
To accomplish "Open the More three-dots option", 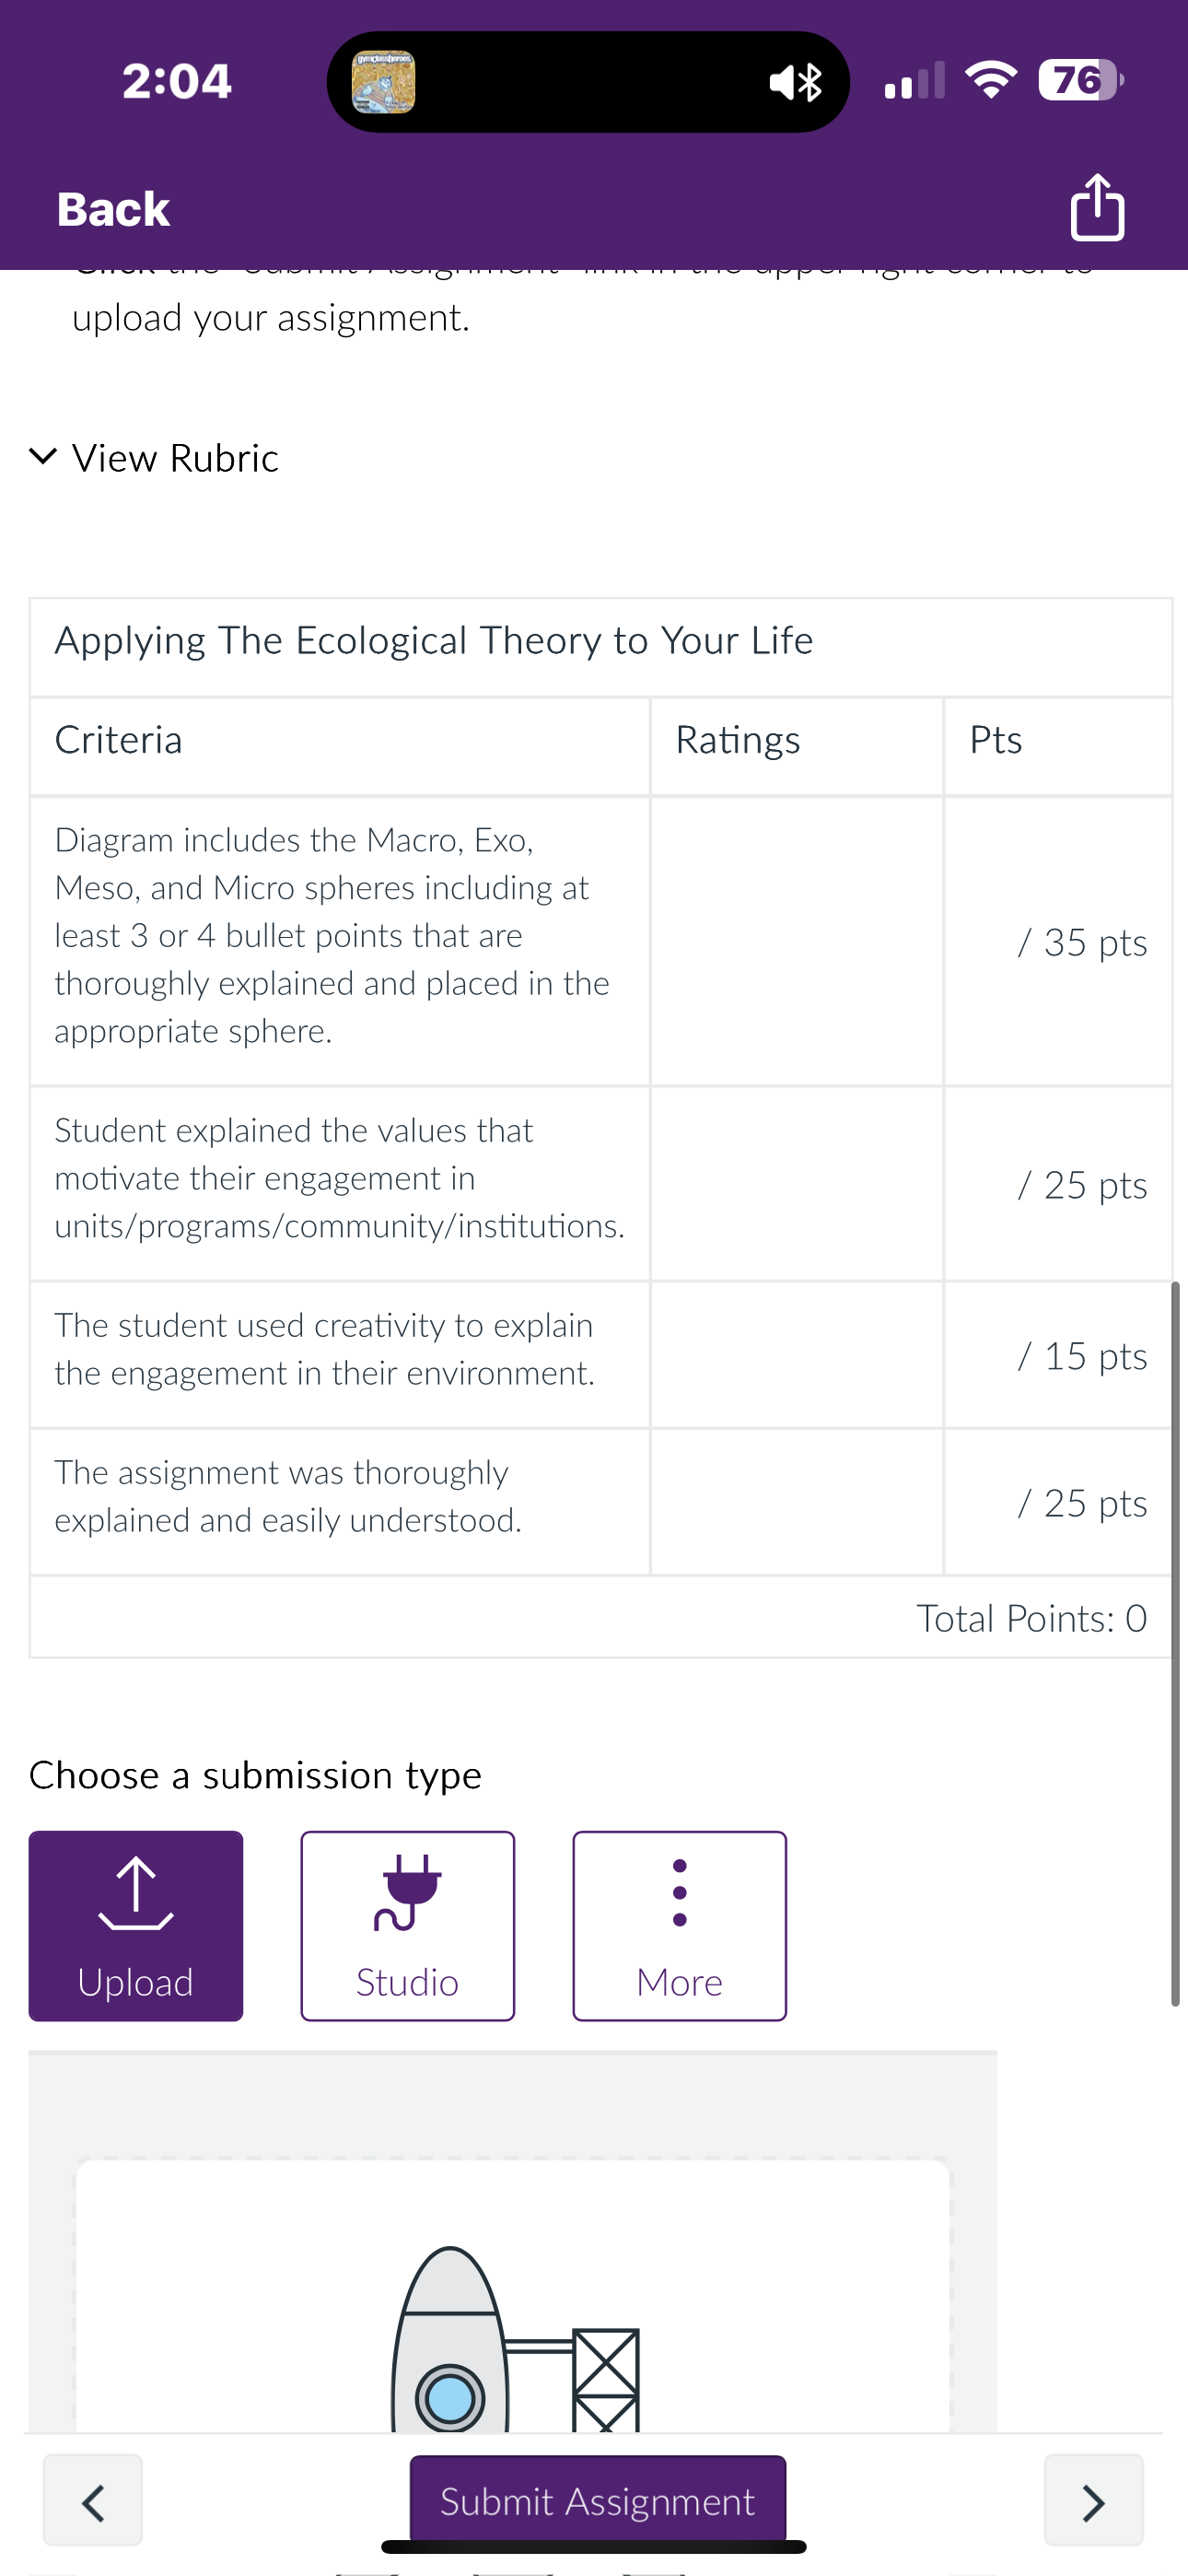I will click(680, 1892).
